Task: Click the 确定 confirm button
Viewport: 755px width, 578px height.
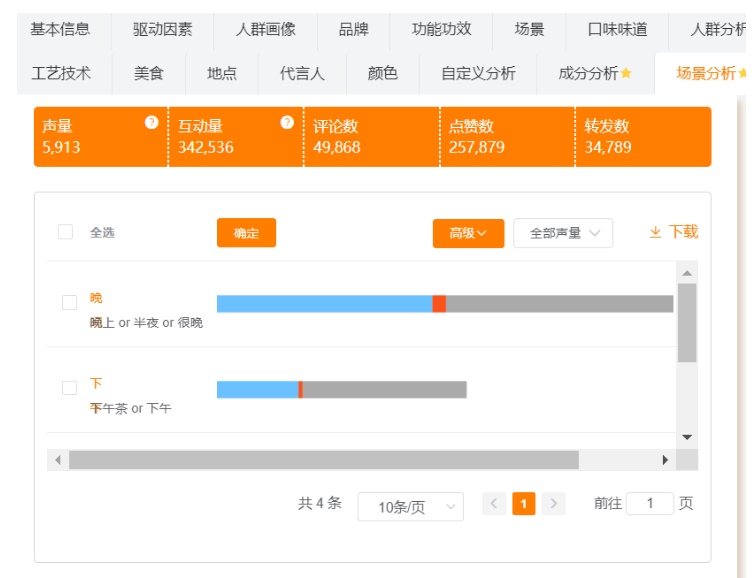Action: pos(247,233)
